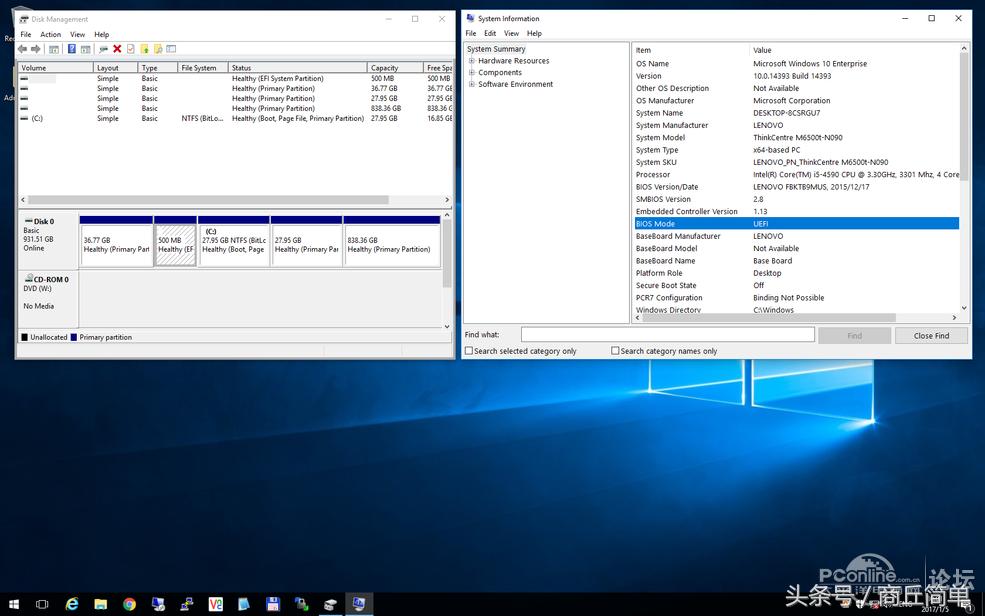Click the Show/Hide Console Tree icon
The width and height of the screenshot is (985, 616).
click(x=53, y=47)
